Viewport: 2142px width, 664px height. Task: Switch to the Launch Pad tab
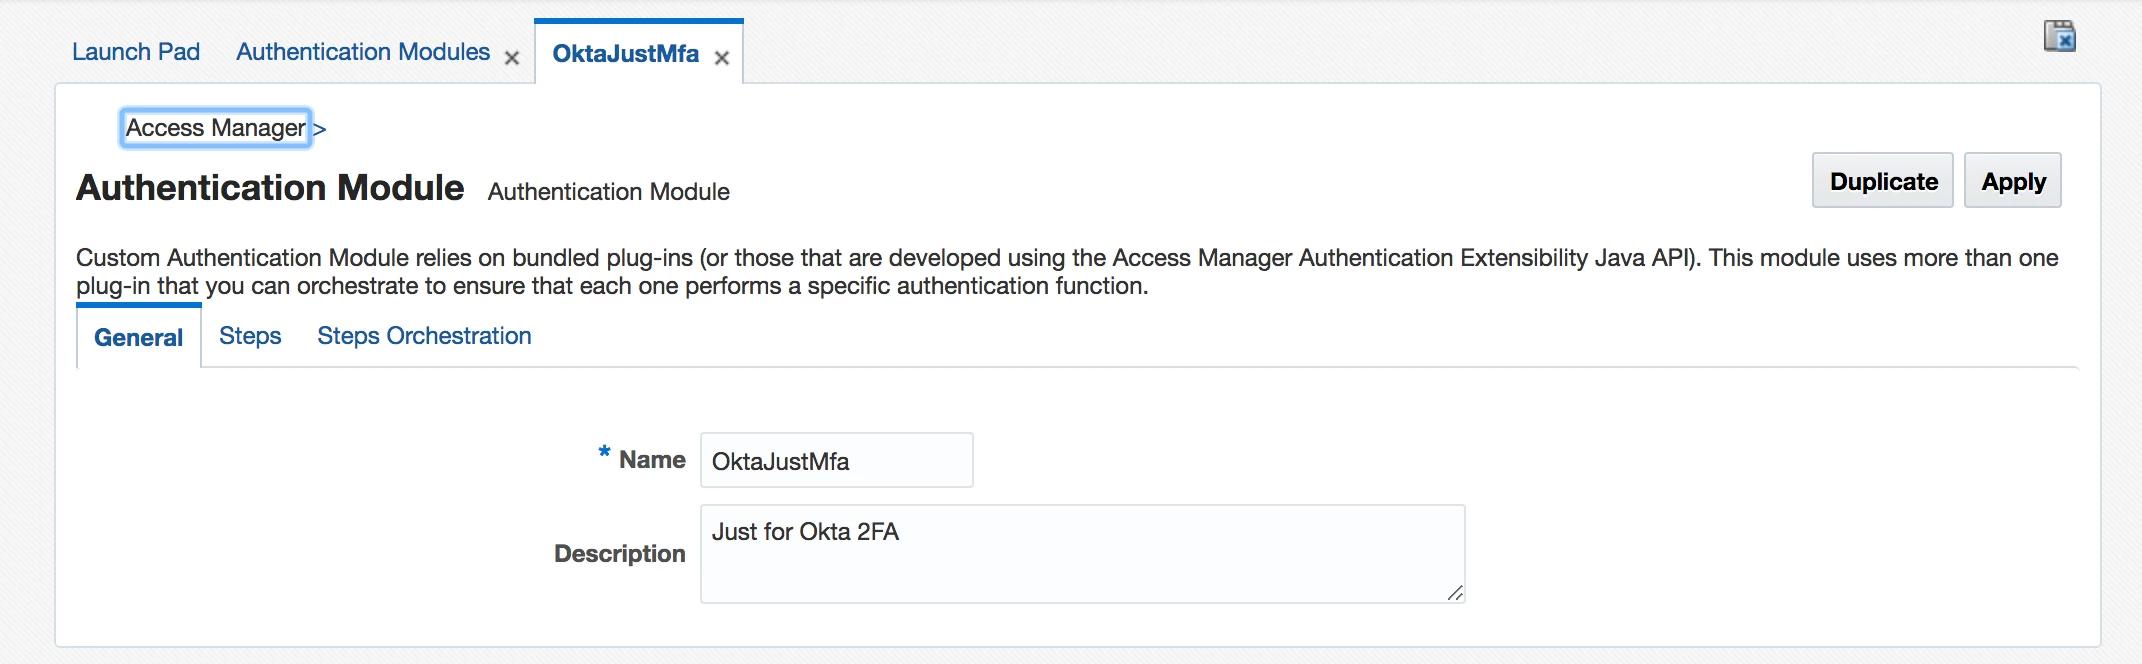[x=136, y=52]
